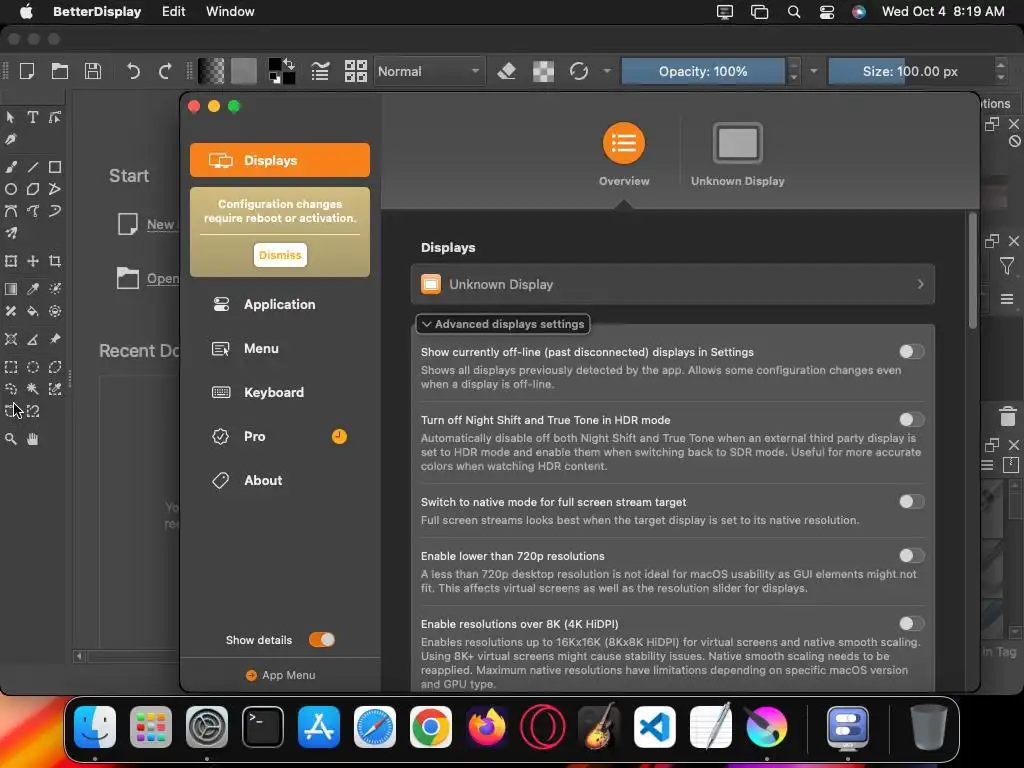This screenshot has width=1024, height=768.
Task: Toggle the preserve alpha checkerboard icon
Action: click(543, 71)
